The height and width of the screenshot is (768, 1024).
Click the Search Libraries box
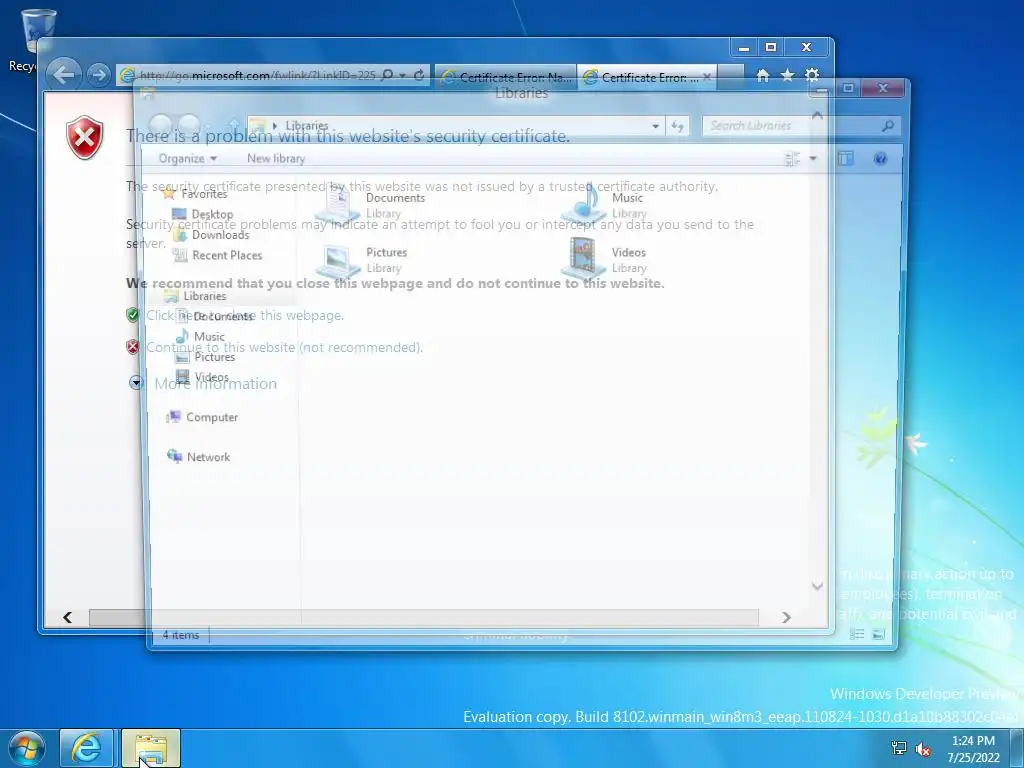[801, 125]
